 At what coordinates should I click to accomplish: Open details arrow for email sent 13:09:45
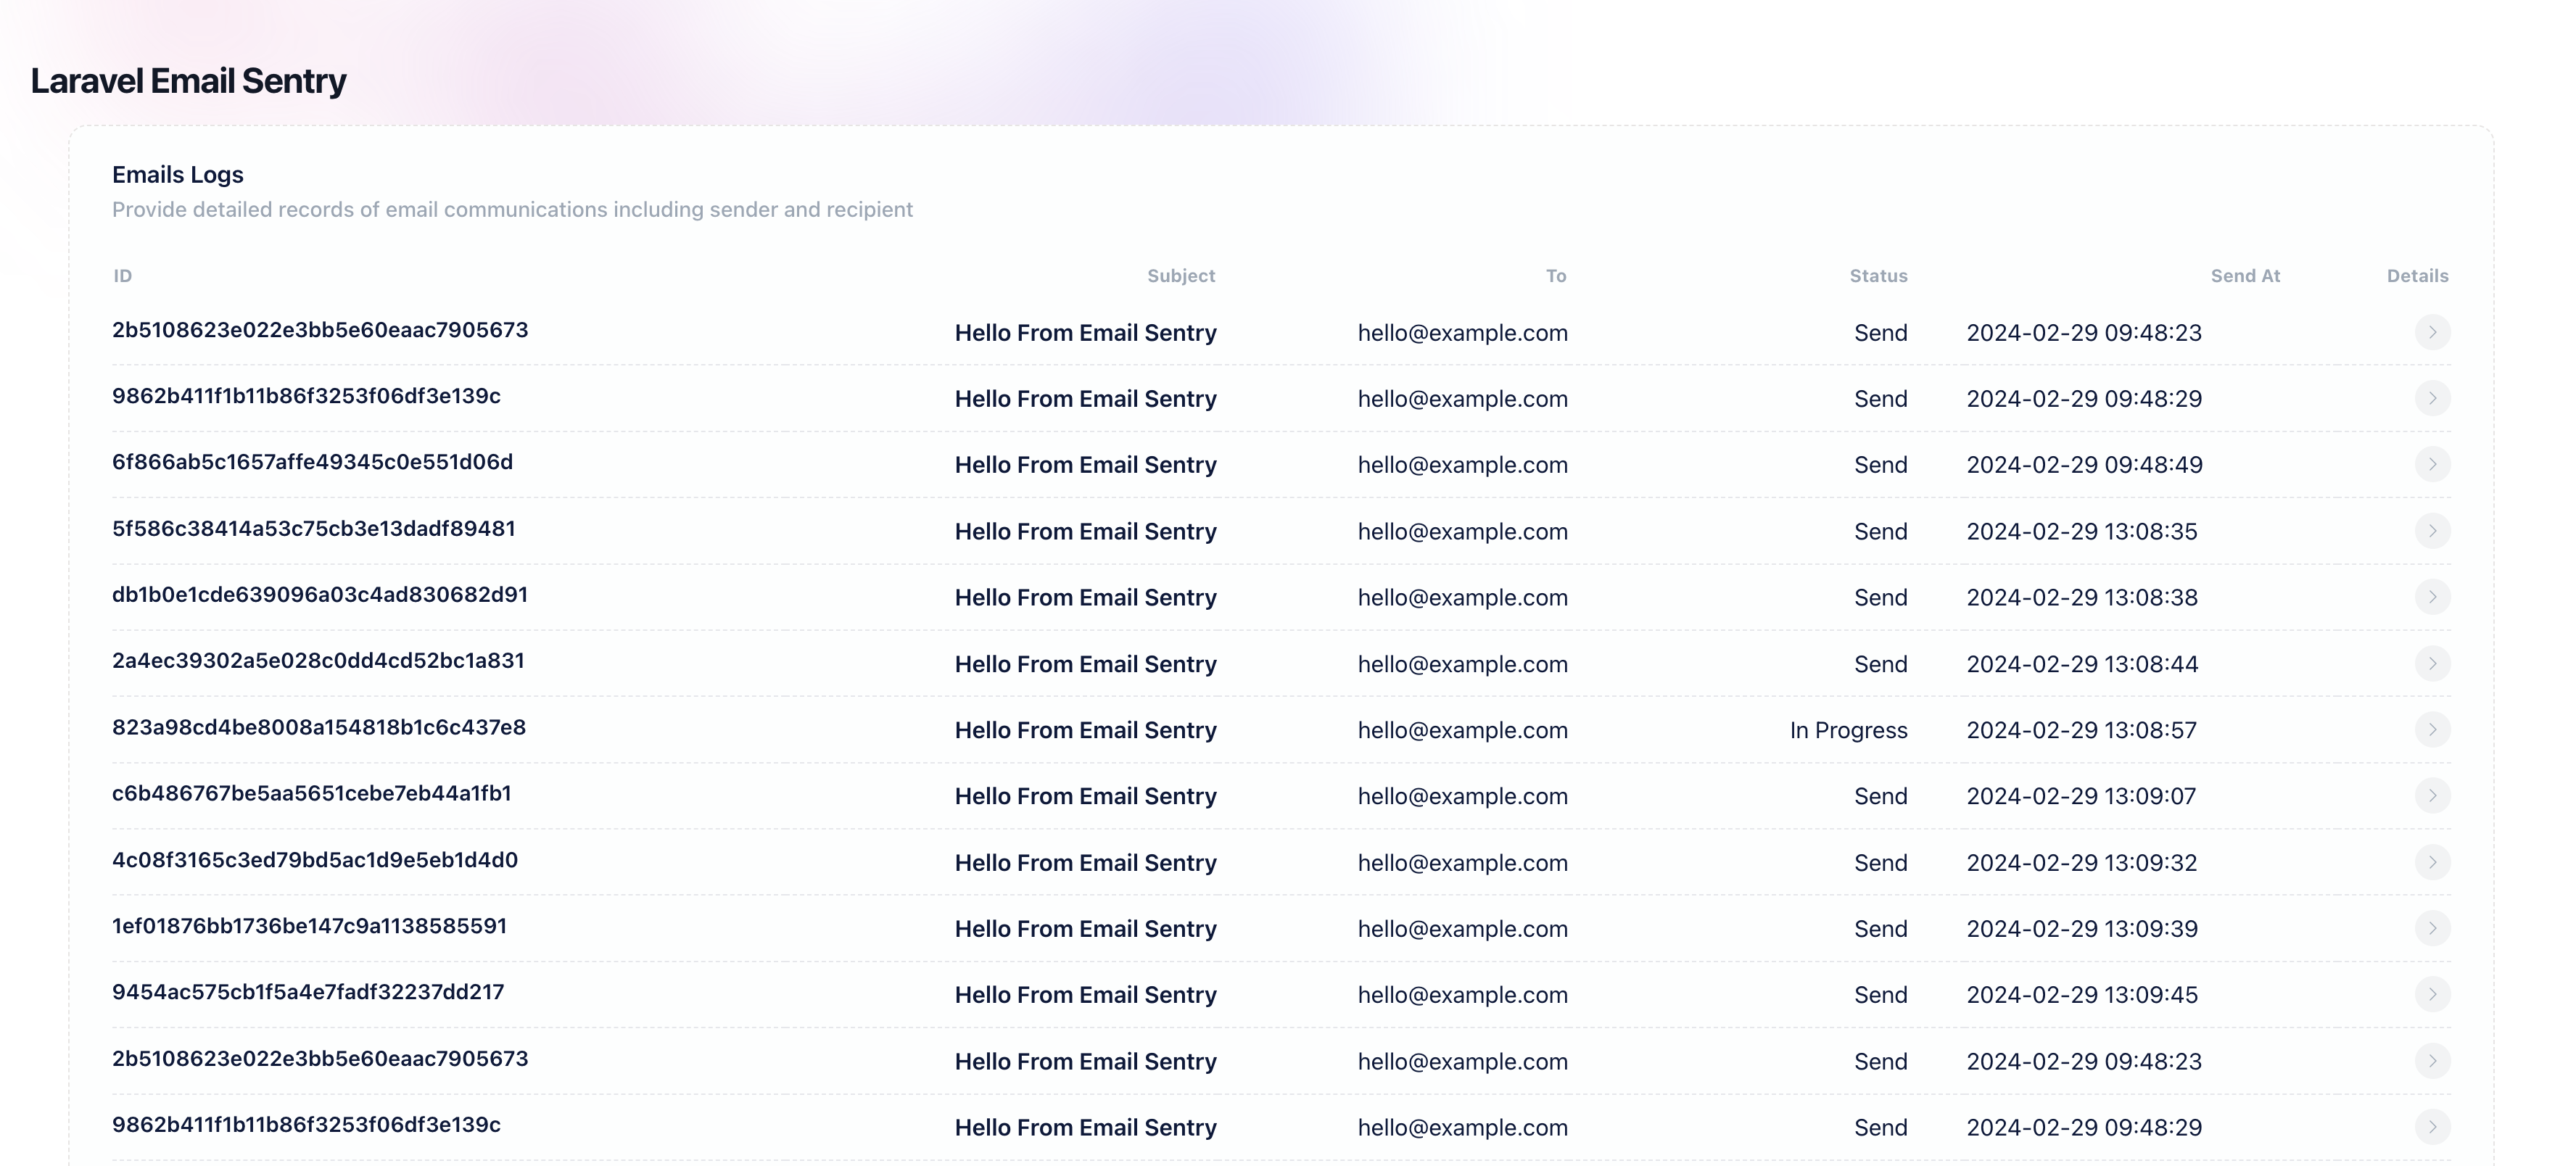click(x=2432, y=994)
